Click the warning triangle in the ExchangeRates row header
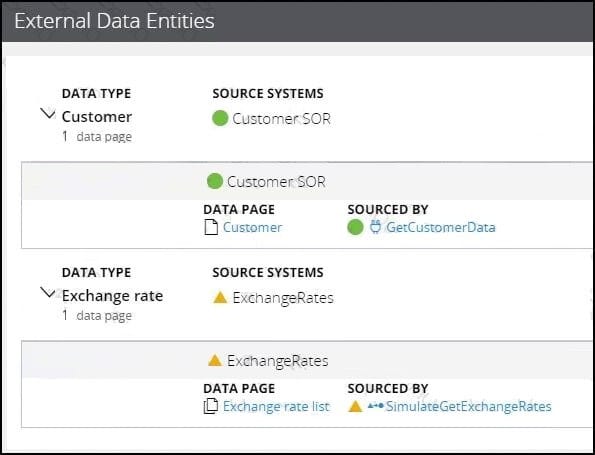This screenshot has width=595, height=455. pos(215,360)
